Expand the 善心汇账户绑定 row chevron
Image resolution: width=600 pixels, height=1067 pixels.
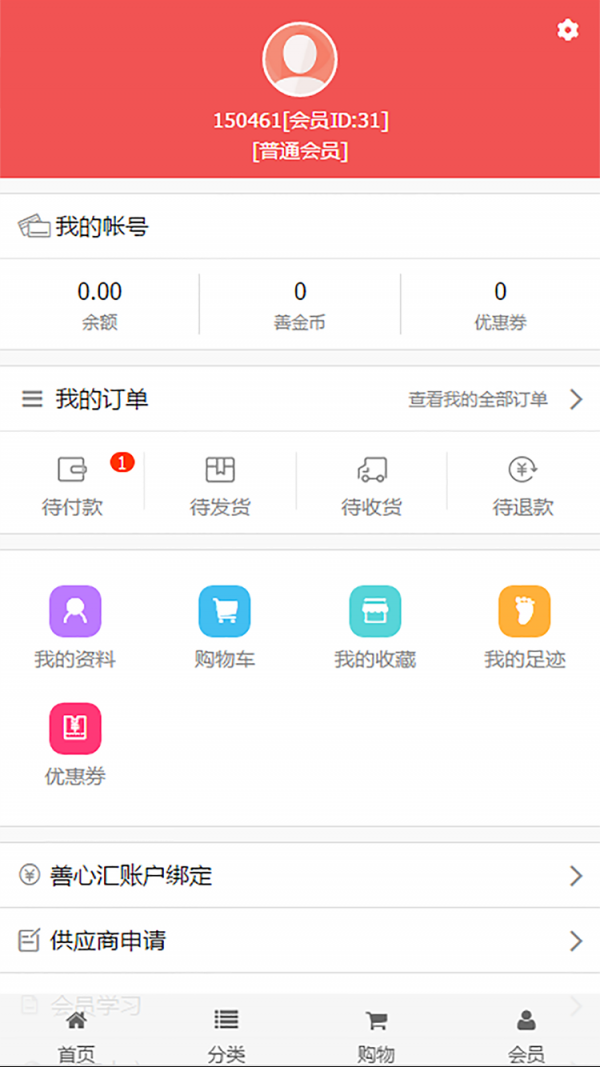[576, 876]
